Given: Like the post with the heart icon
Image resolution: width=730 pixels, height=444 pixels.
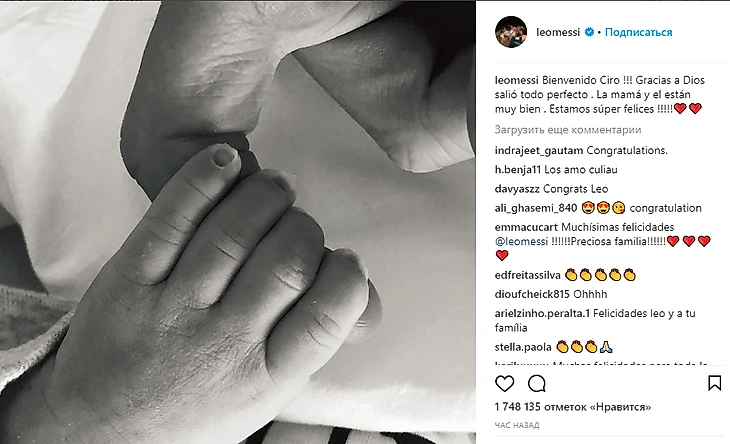Looking at the screenshot, I should pyautogui.click(x=505, y=383).
